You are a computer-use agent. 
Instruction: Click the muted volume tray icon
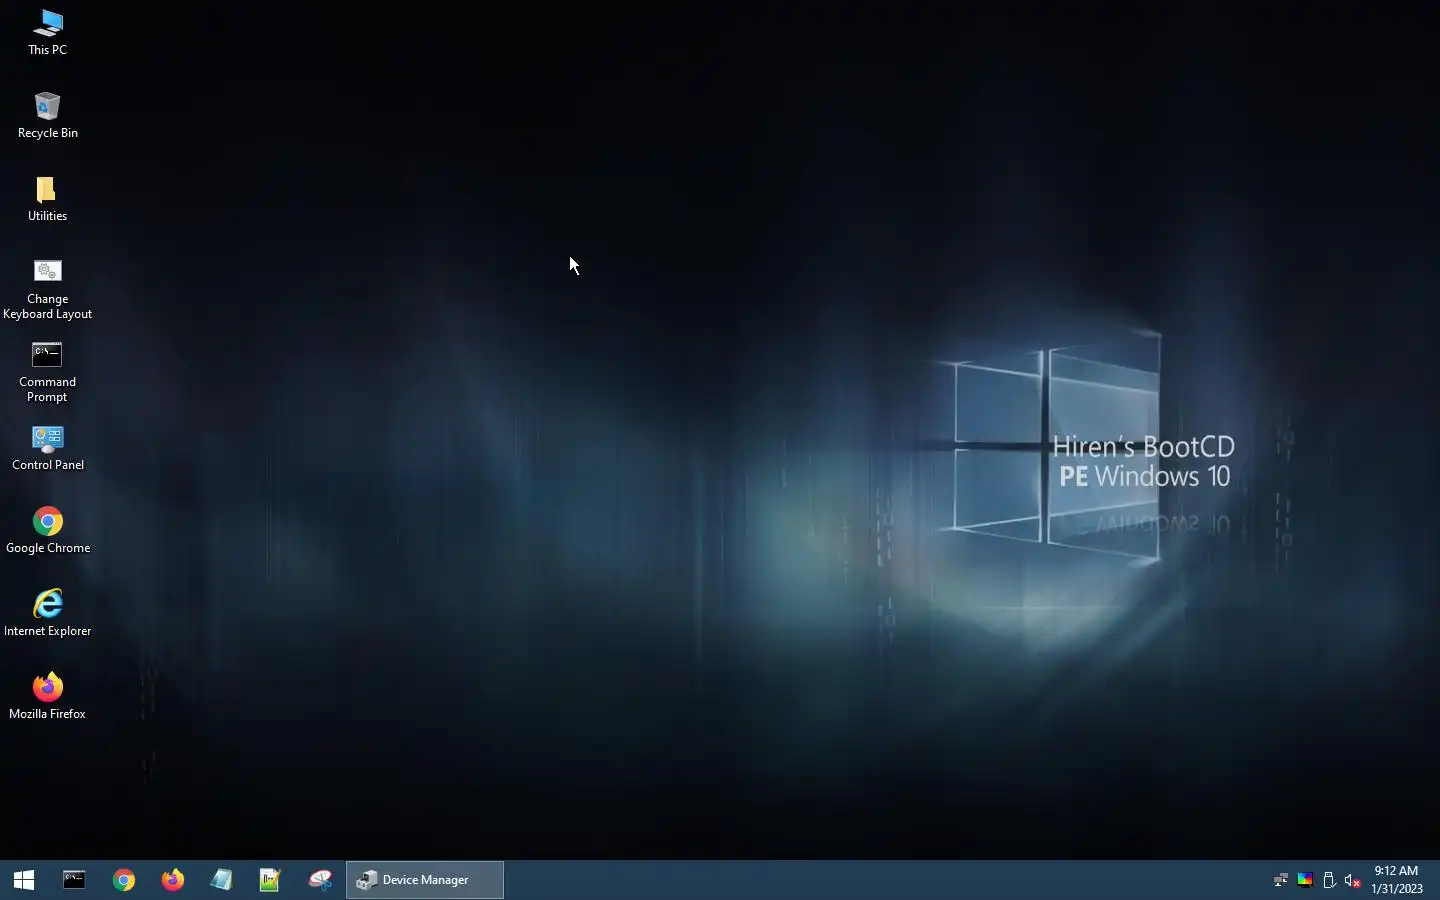[1353, 880]
